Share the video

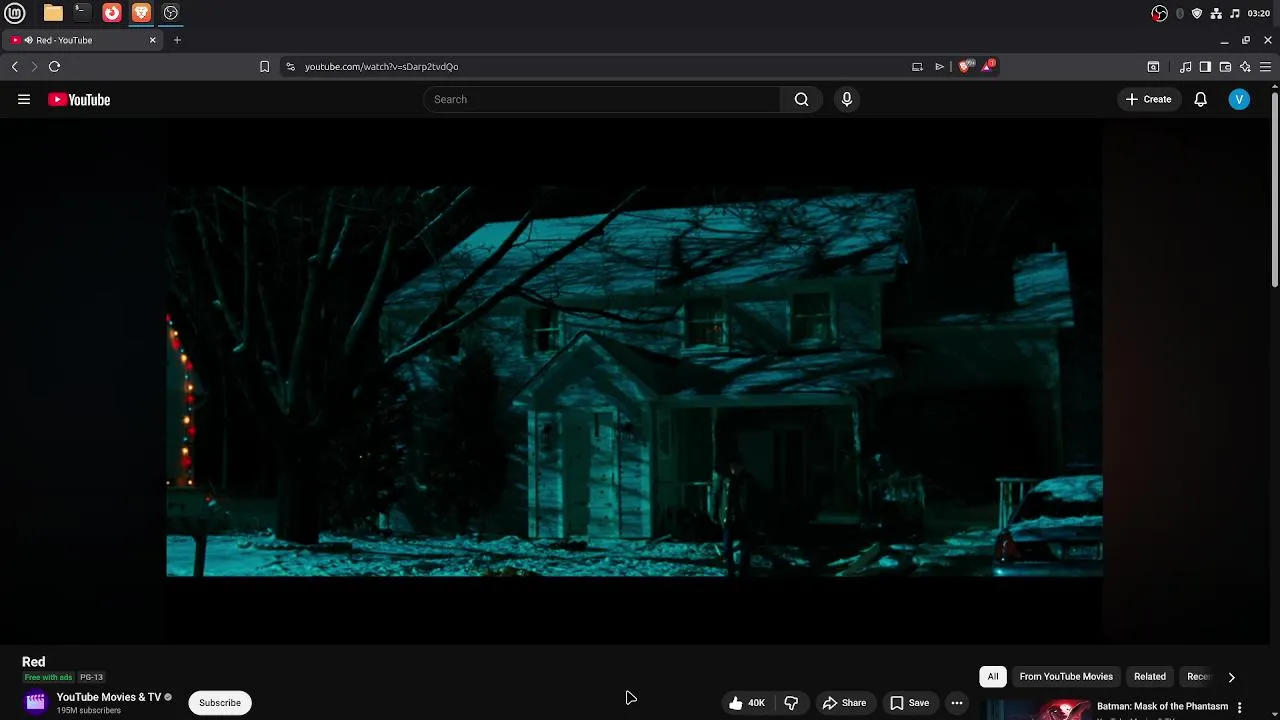coord(844,703)
